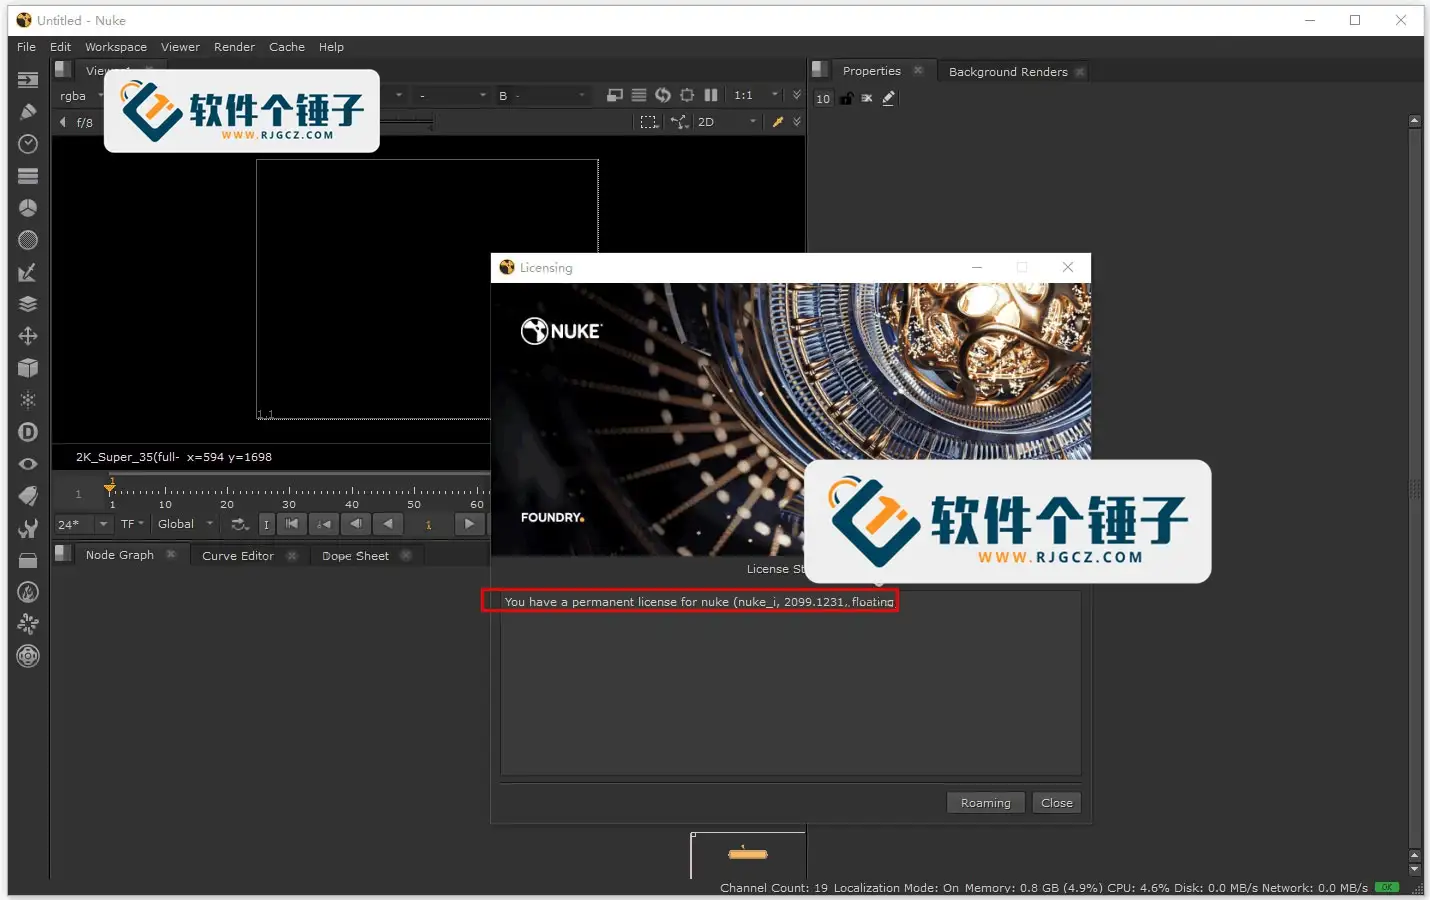Open the FurnaceCore flame menu
This screenshot has height=900, width=1430.
pos(28,592)
